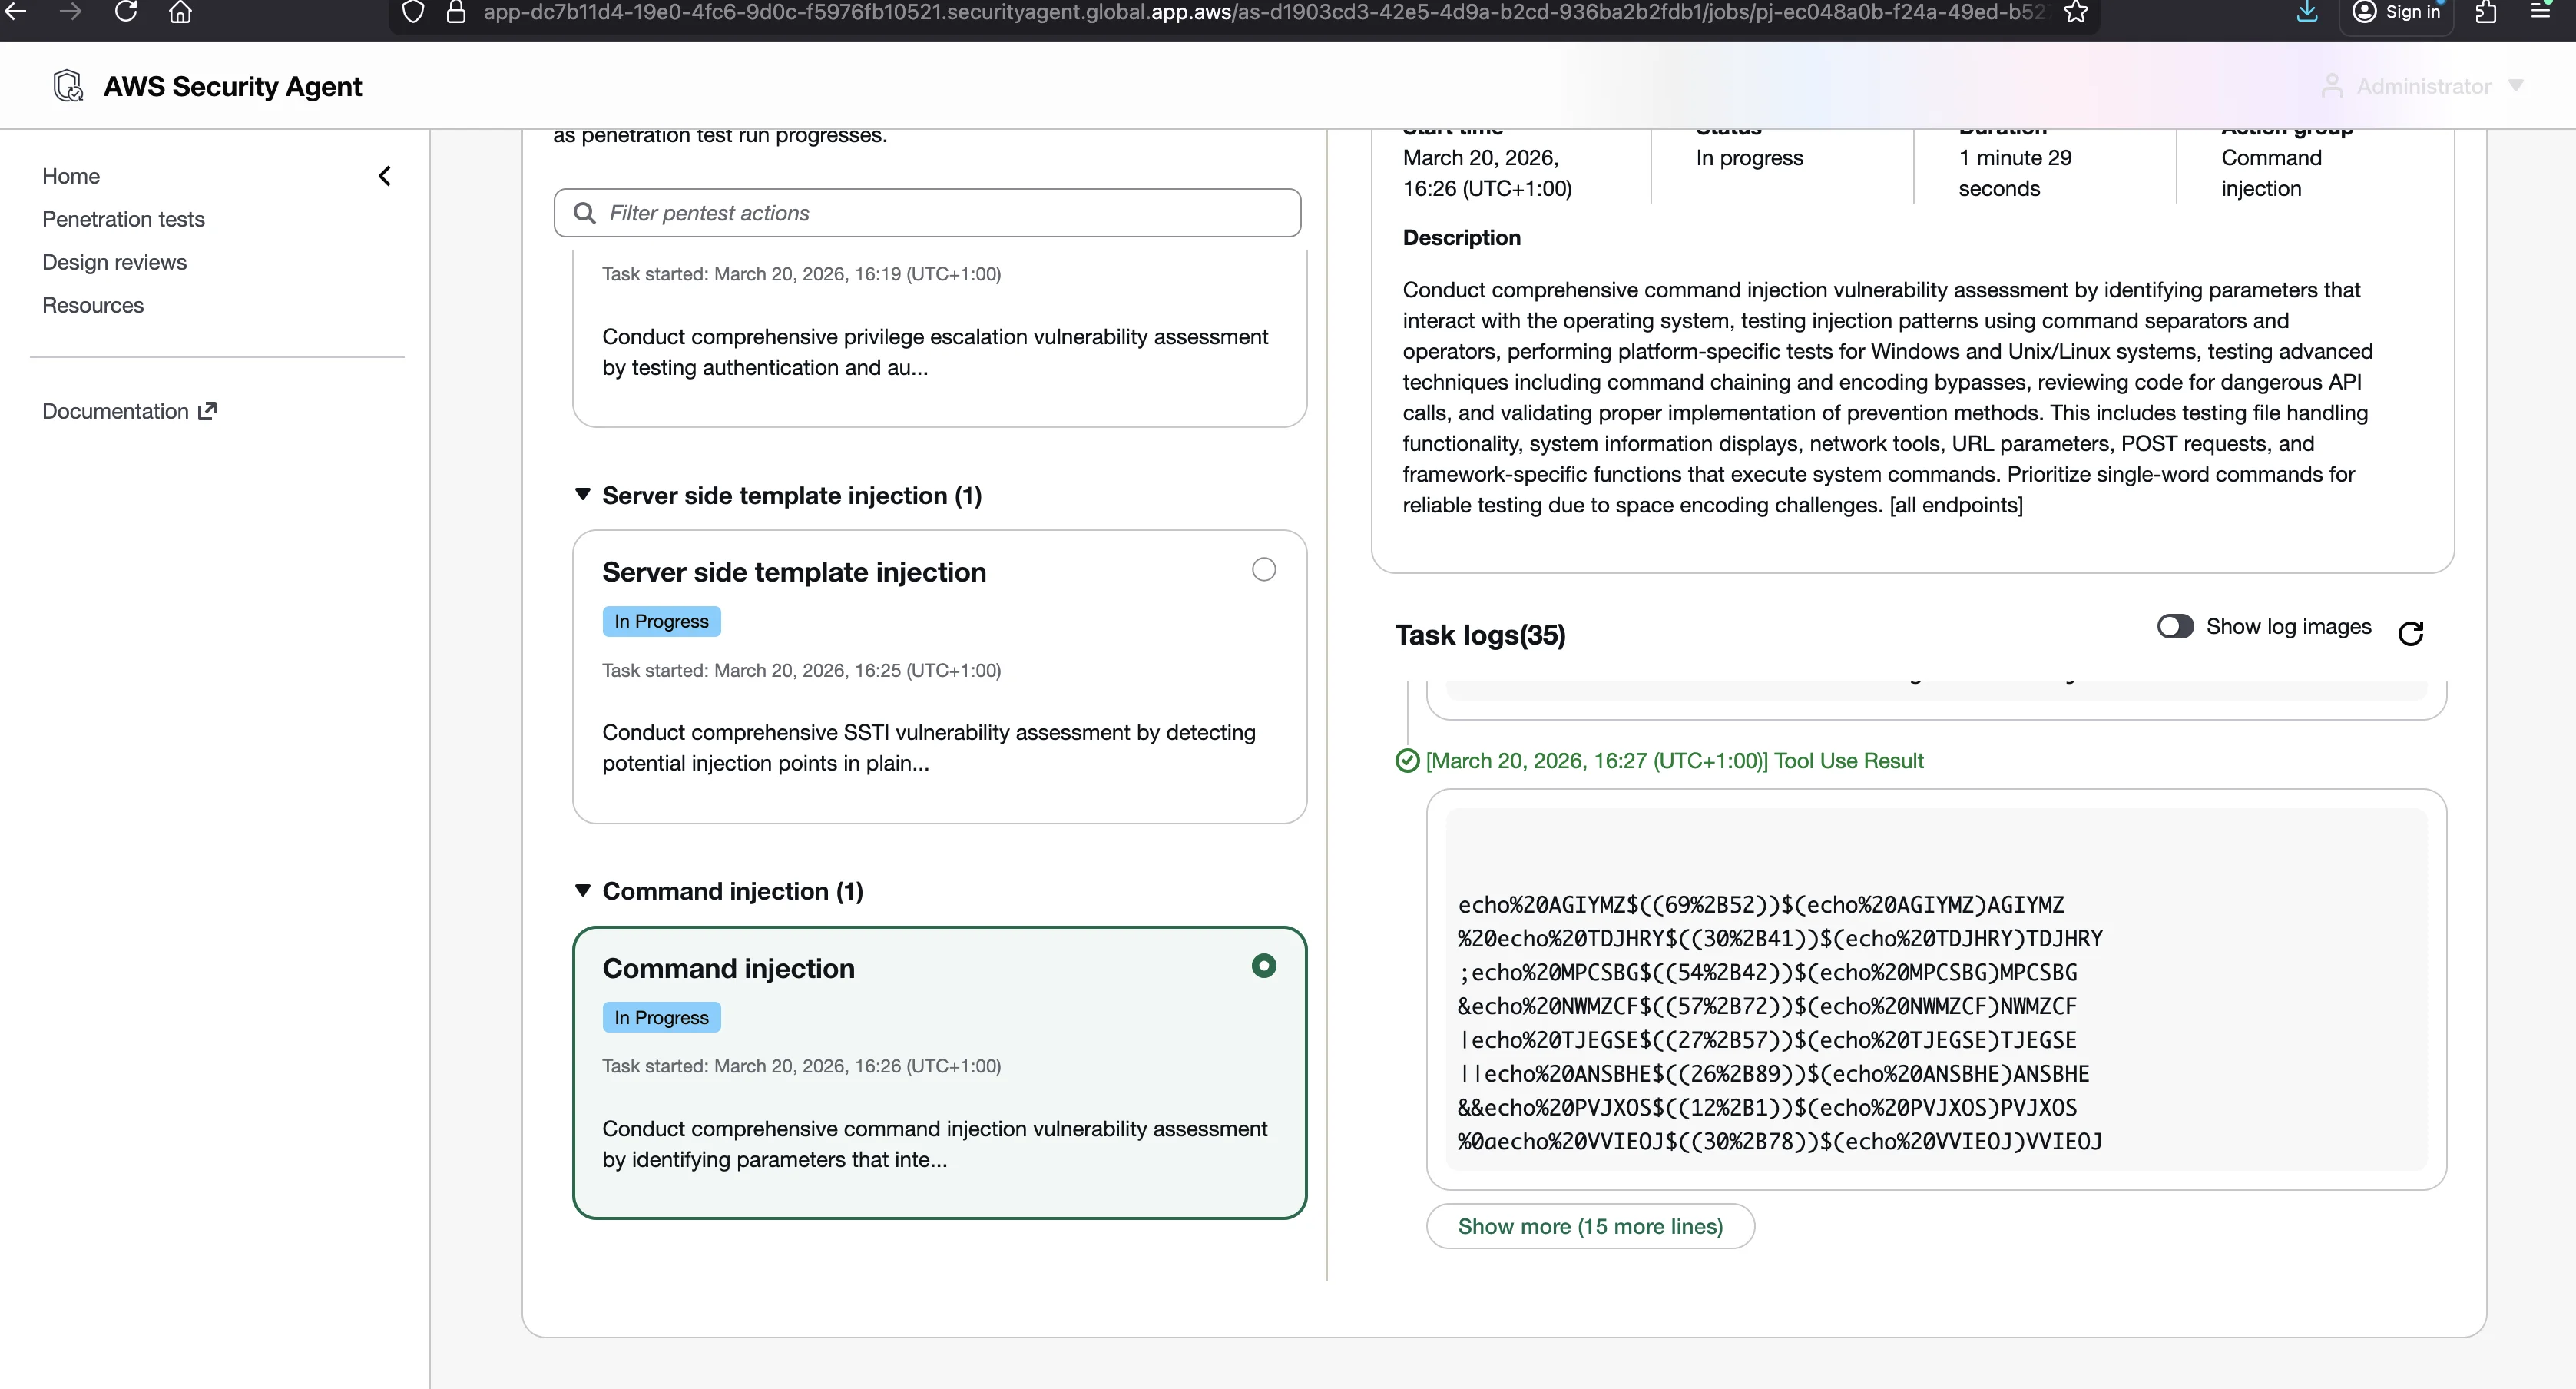Click Task started 16:26 text on Command injection card

coord(801,1066)
